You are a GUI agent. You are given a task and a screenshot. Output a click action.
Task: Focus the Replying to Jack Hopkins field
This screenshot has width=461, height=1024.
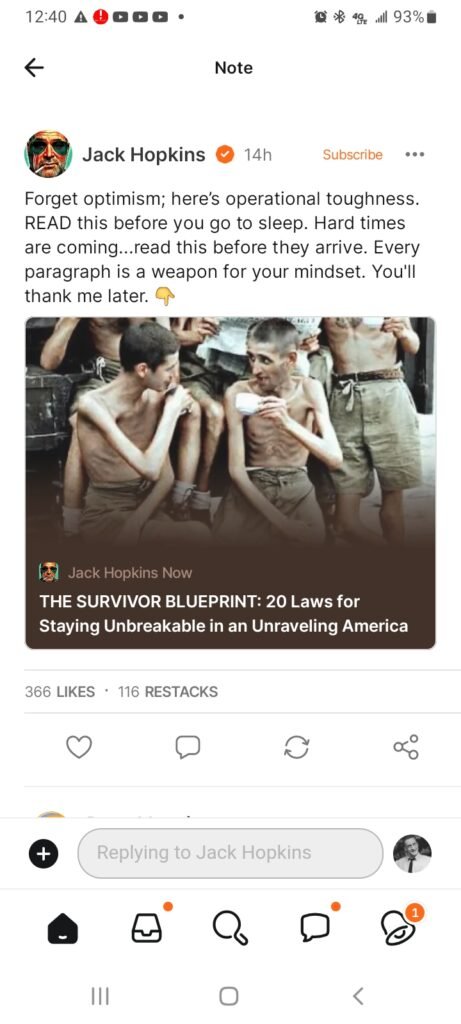tap(230, 853)
